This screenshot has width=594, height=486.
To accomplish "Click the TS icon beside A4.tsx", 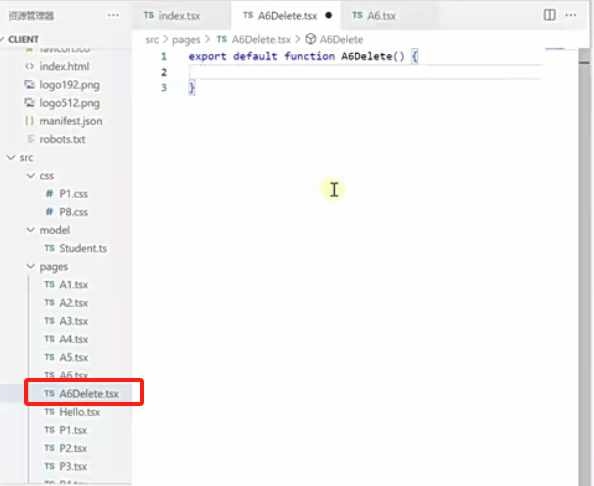I will tap(49, 339).
